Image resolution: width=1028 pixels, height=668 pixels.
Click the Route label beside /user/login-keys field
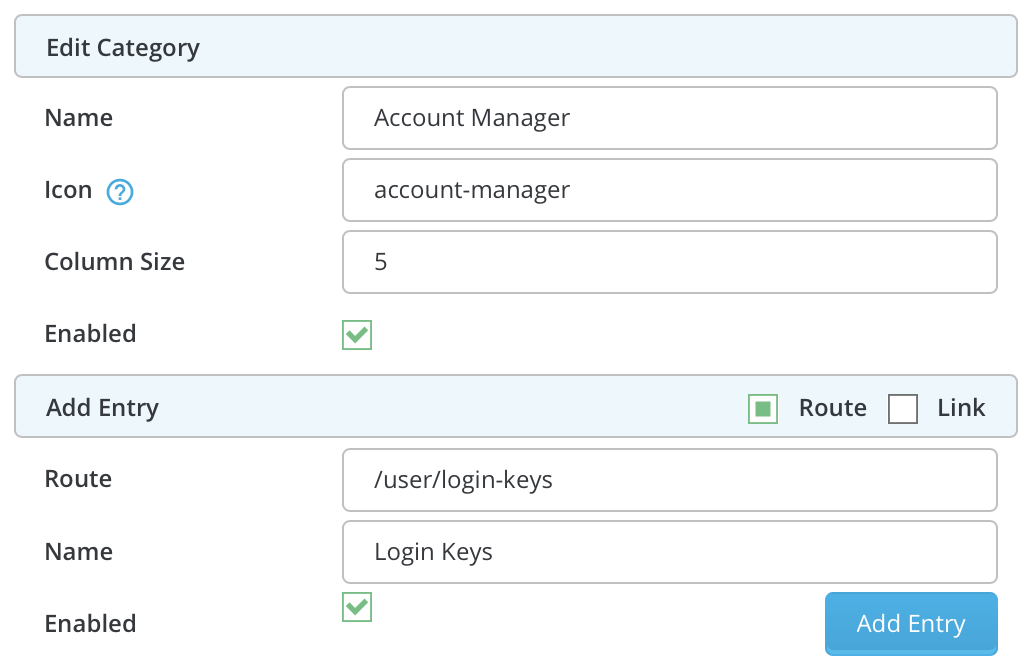tap(78, 480)
